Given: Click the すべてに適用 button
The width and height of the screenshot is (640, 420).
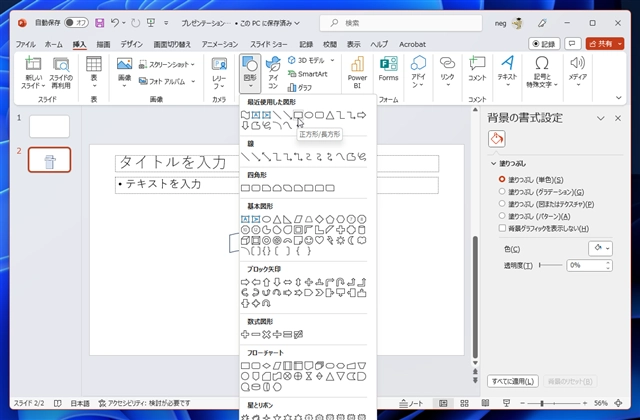Looking at the screenshot, I should pos(513,382).
